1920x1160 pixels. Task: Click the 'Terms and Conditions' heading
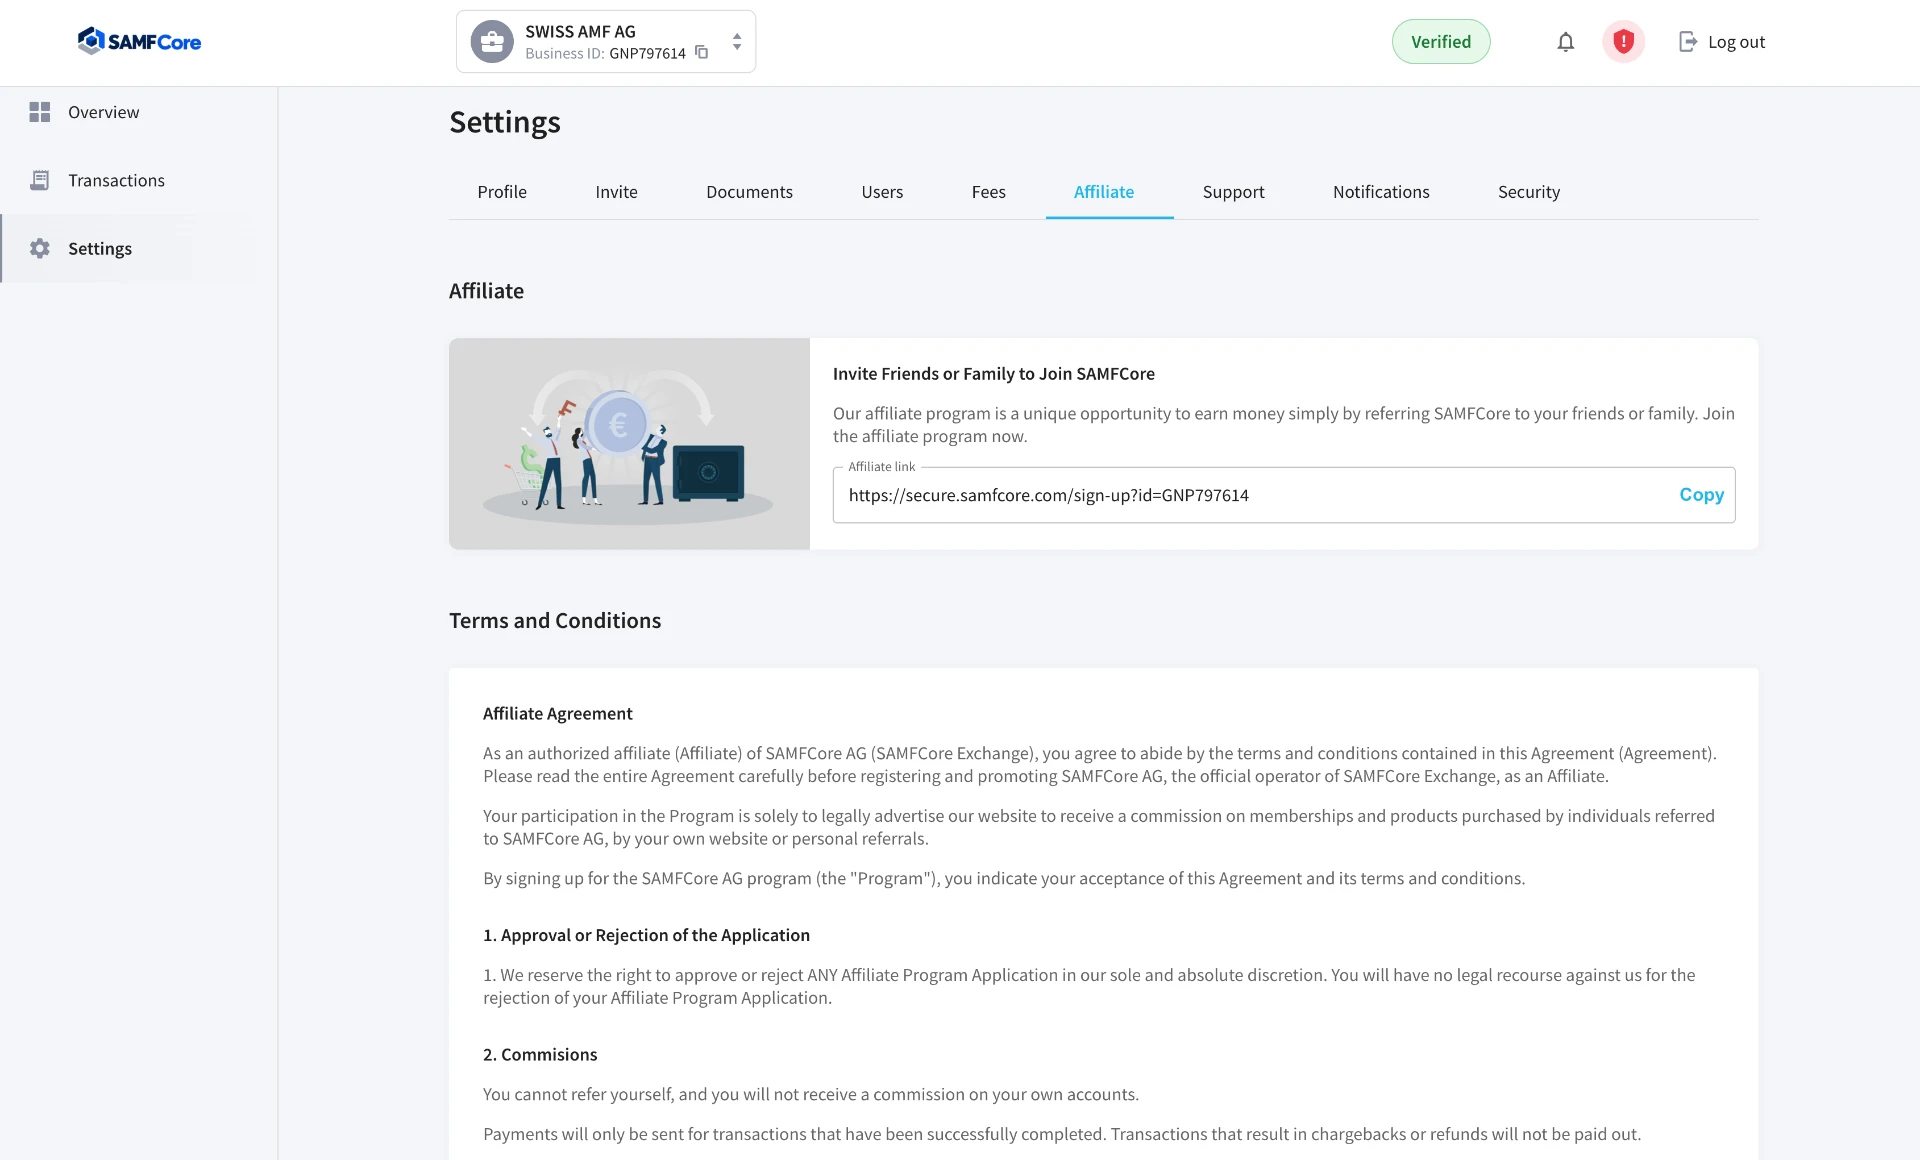(555, 621)
